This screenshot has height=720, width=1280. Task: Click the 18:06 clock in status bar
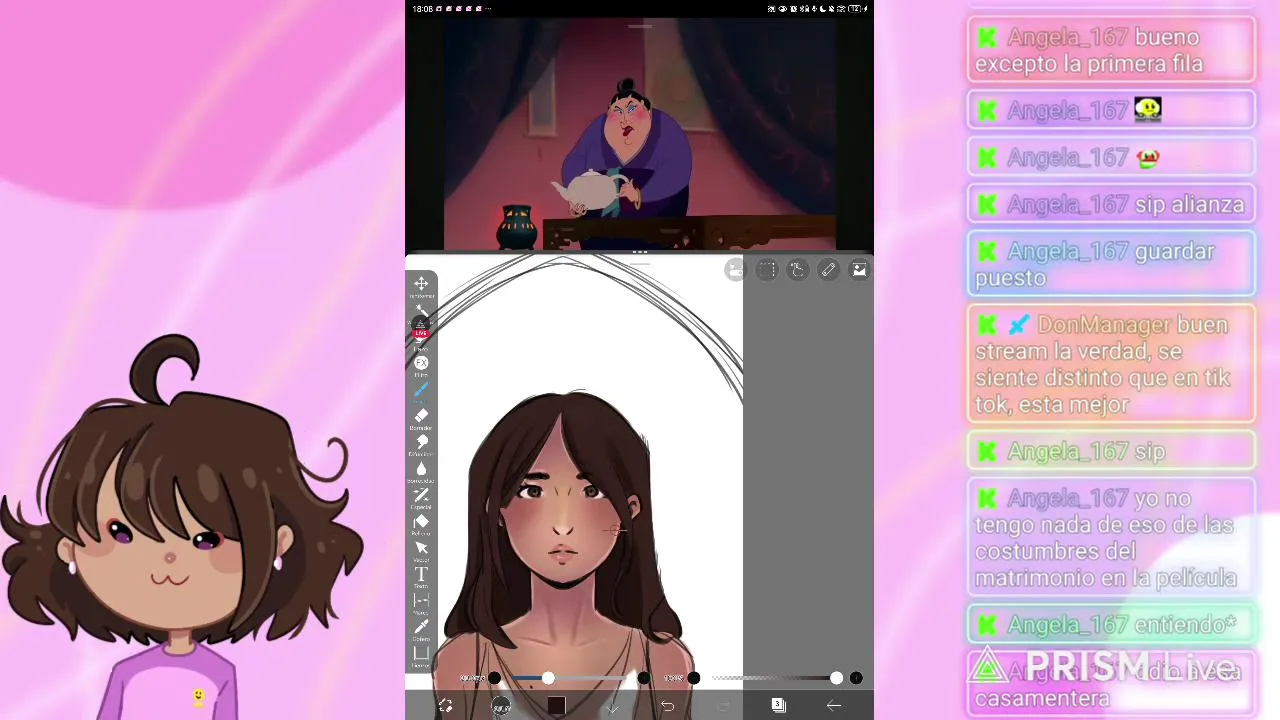[x=422, y=9]
